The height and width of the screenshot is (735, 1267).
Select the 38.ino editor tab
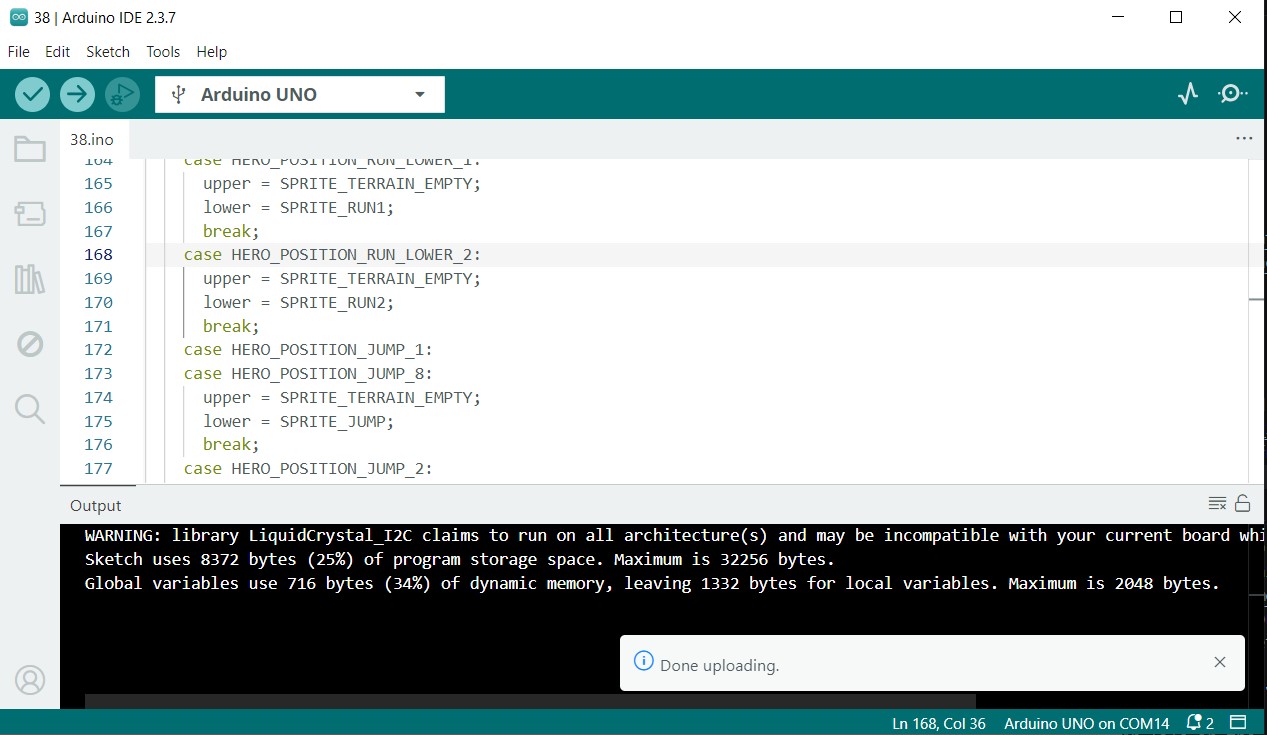tap(92, 139)
